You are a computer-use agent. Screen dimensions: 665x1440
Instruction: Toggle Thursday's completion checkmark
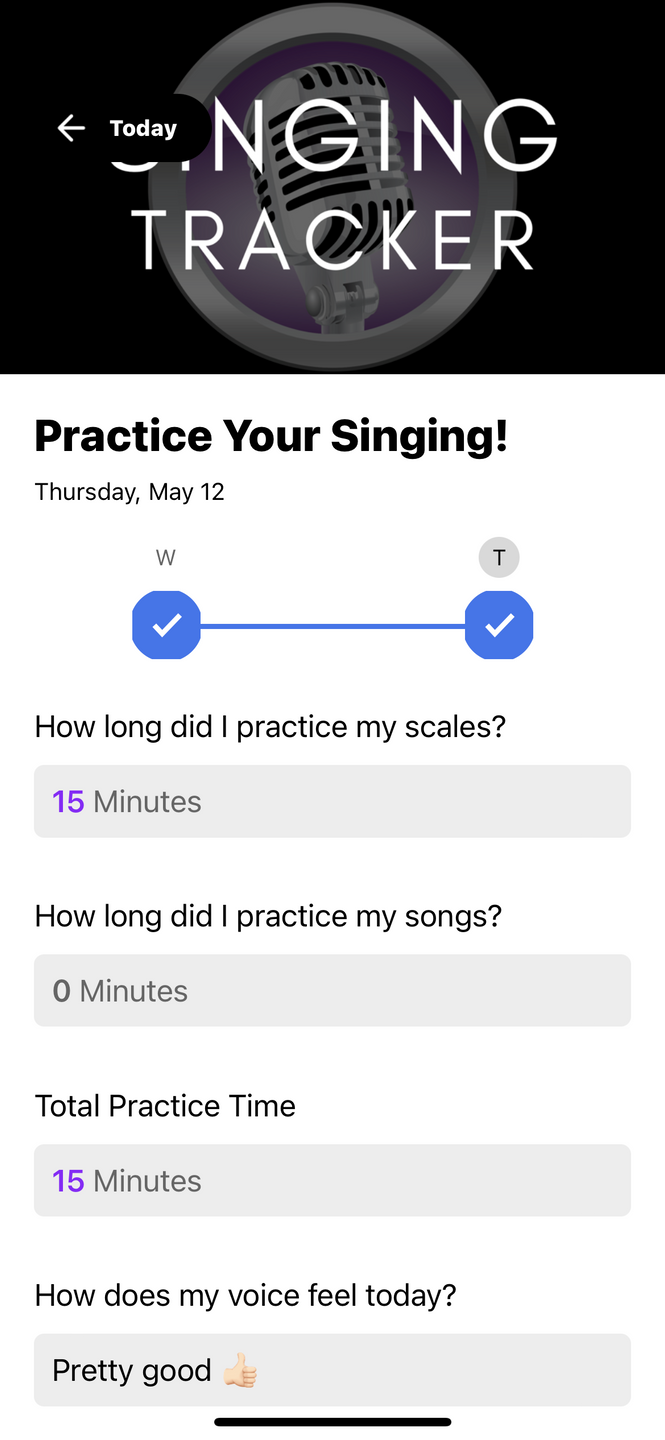click(x=499, y=625)
